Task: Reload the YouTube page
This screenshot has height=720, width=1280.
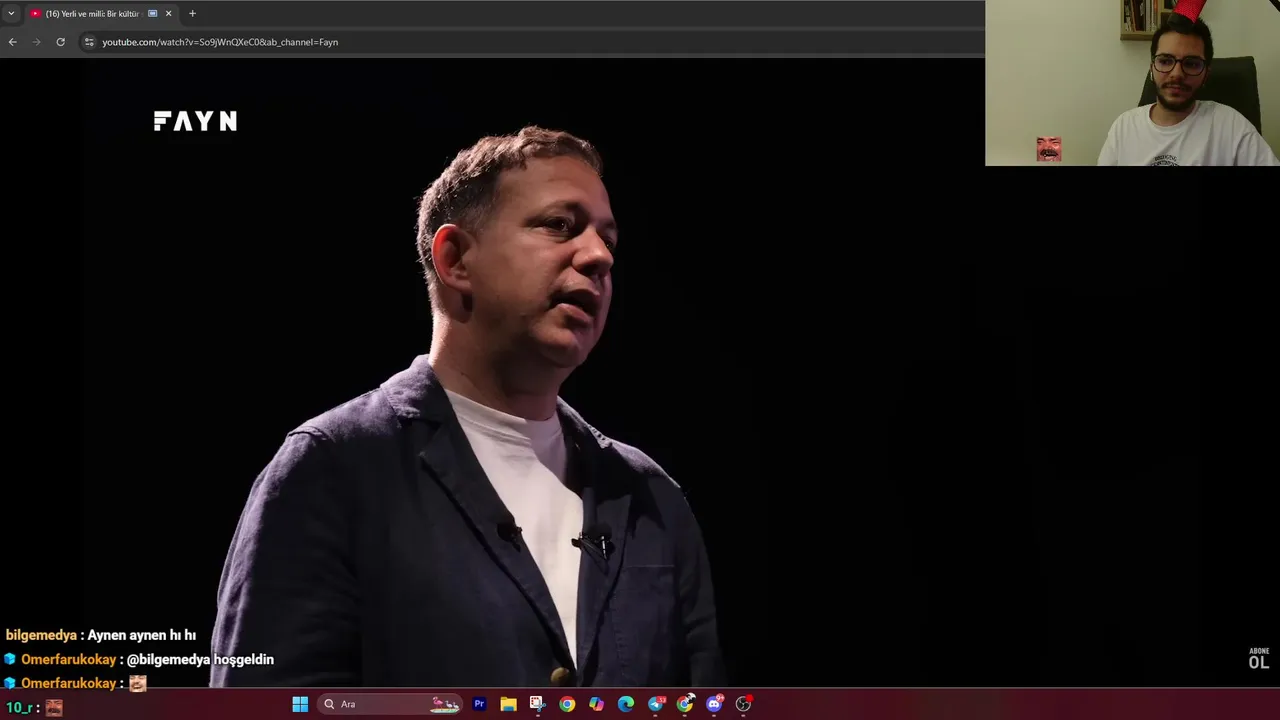Action: pyautogui.click(x=60, y=42)
